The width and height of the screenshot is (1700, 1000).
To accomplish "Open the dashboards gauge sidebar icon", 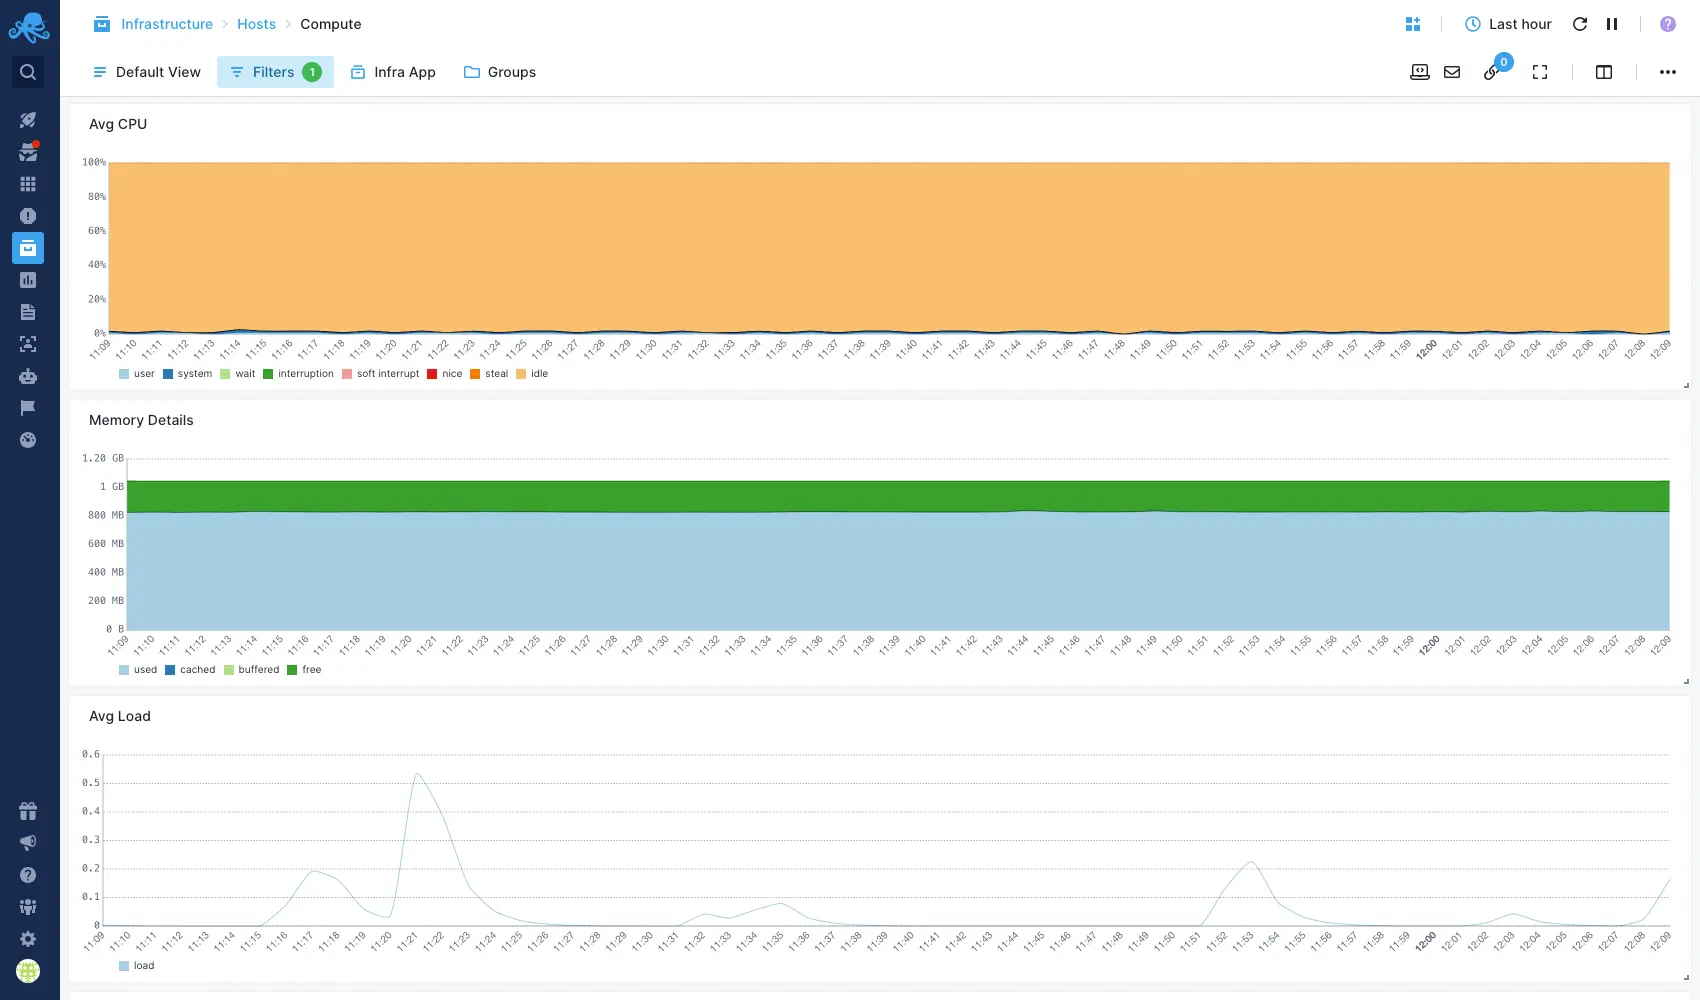I will [28, 440].
